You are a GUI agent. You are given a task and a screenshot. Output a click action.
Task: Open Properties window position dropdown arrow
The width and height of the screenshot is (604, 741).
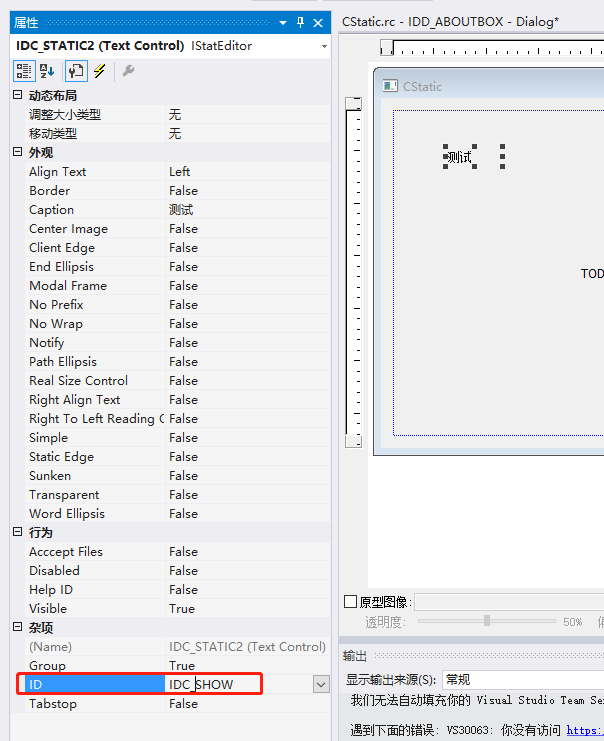283,23
